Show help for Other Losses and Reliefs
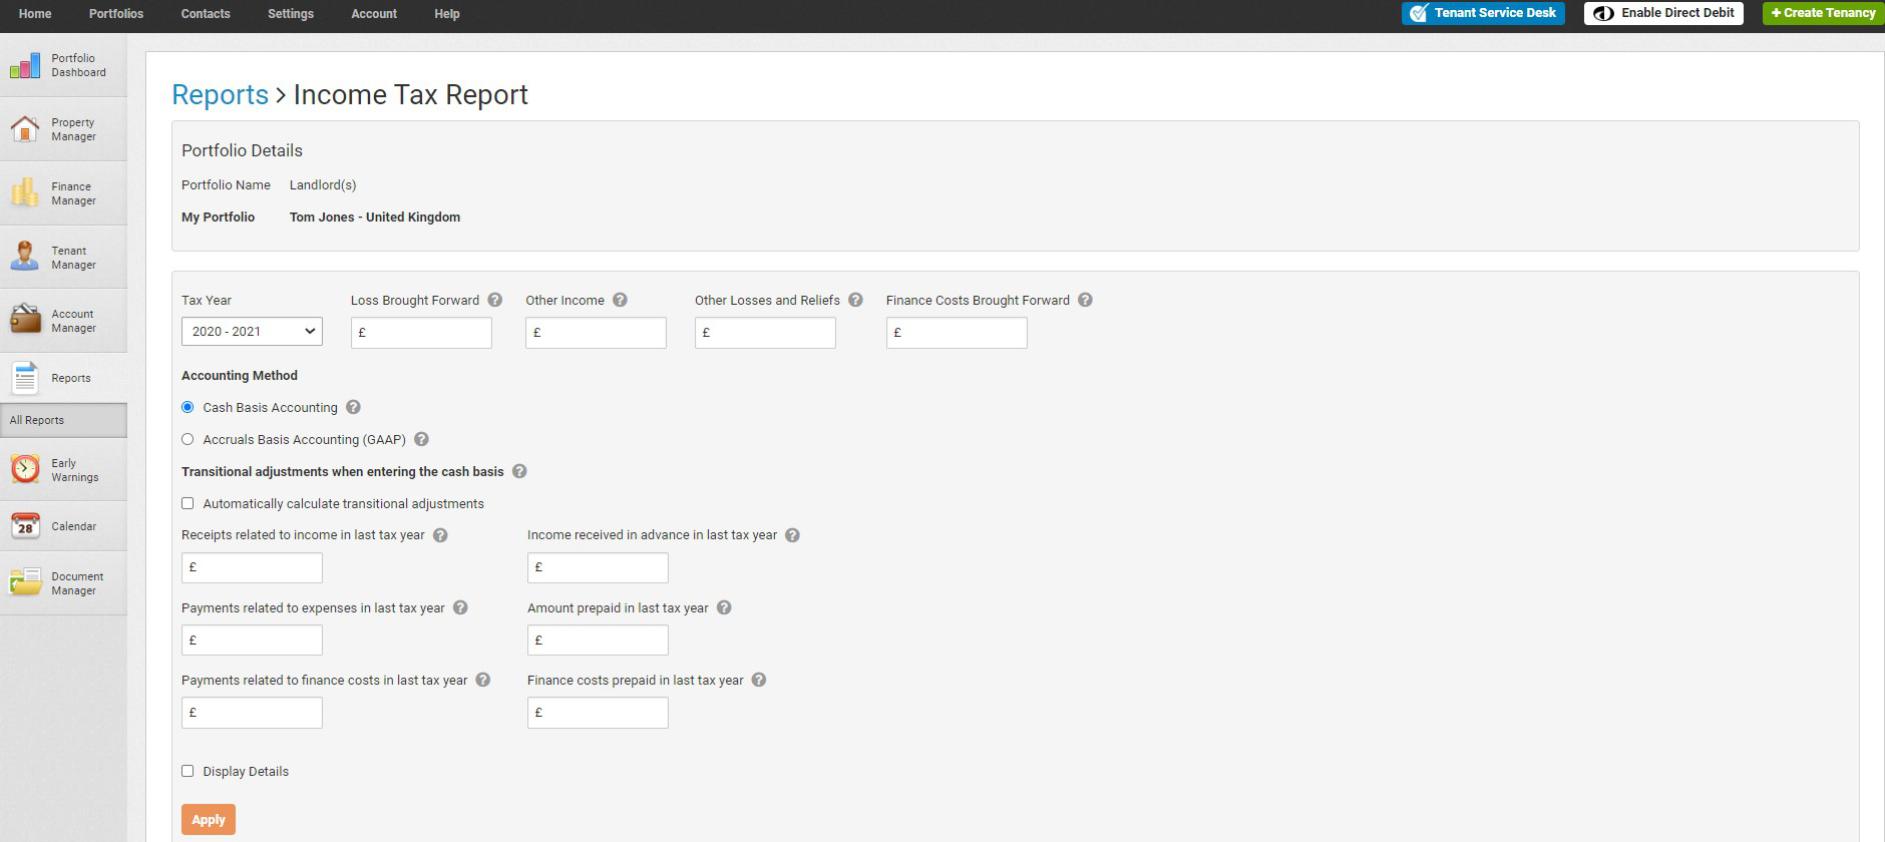Viewport: 1885px width, 842px height. click(855, 300)
